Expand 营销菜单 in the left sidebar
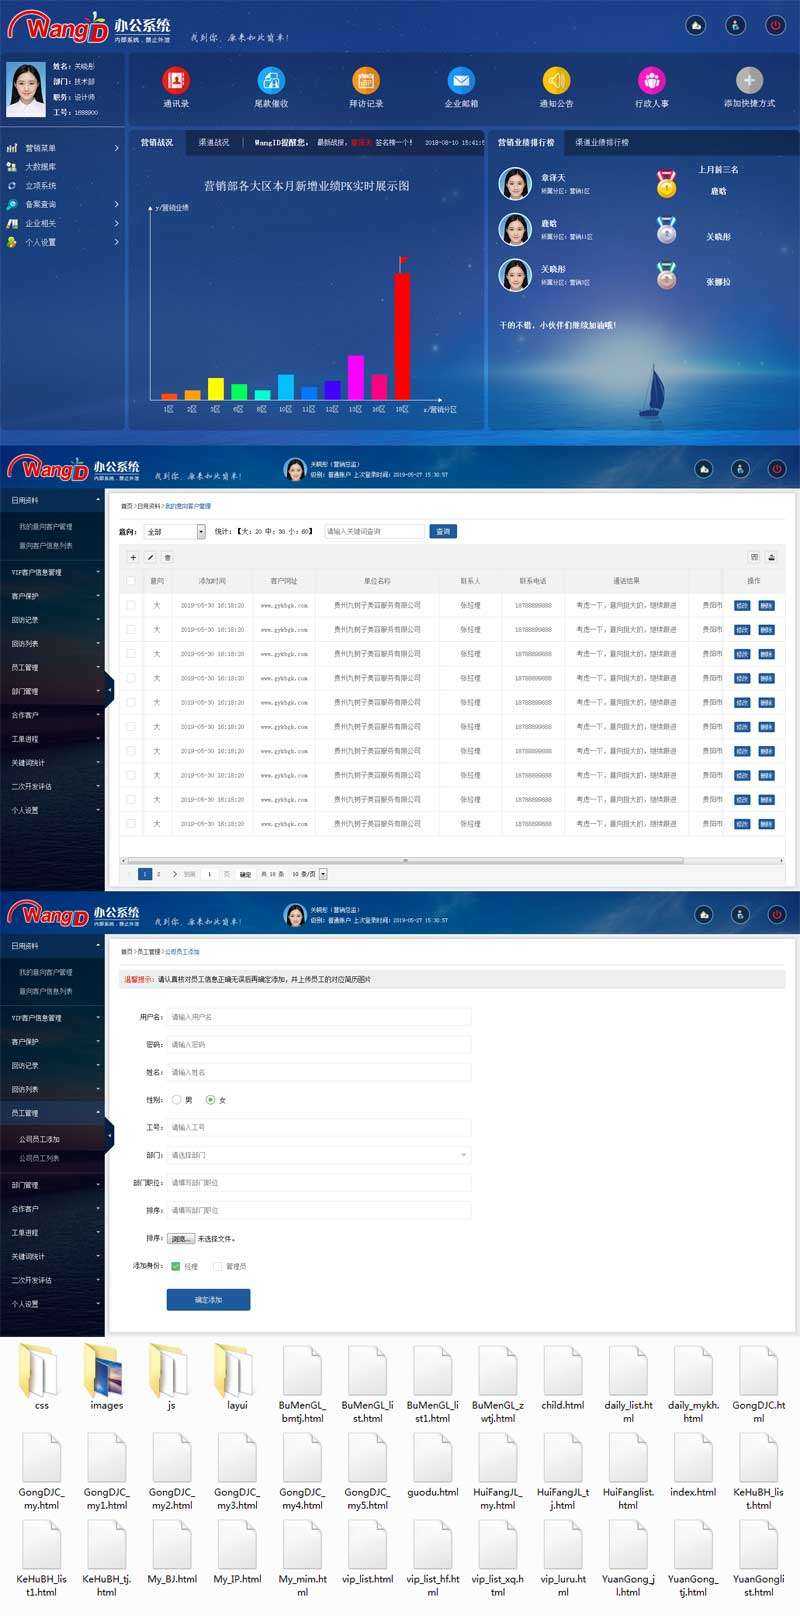 [60, 148]
